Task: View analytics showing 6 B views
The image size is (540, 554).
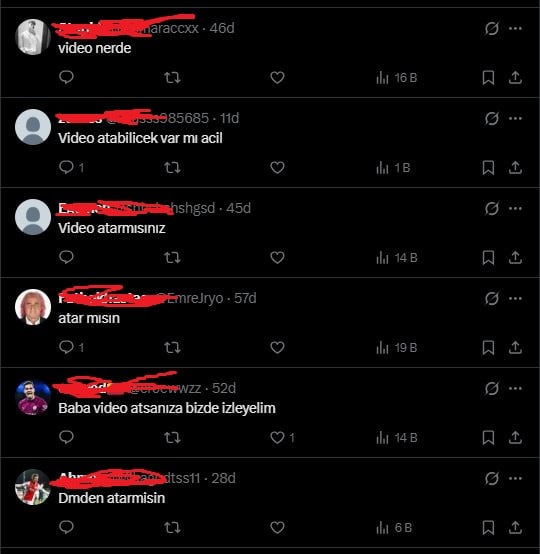Action: [394, 528]
